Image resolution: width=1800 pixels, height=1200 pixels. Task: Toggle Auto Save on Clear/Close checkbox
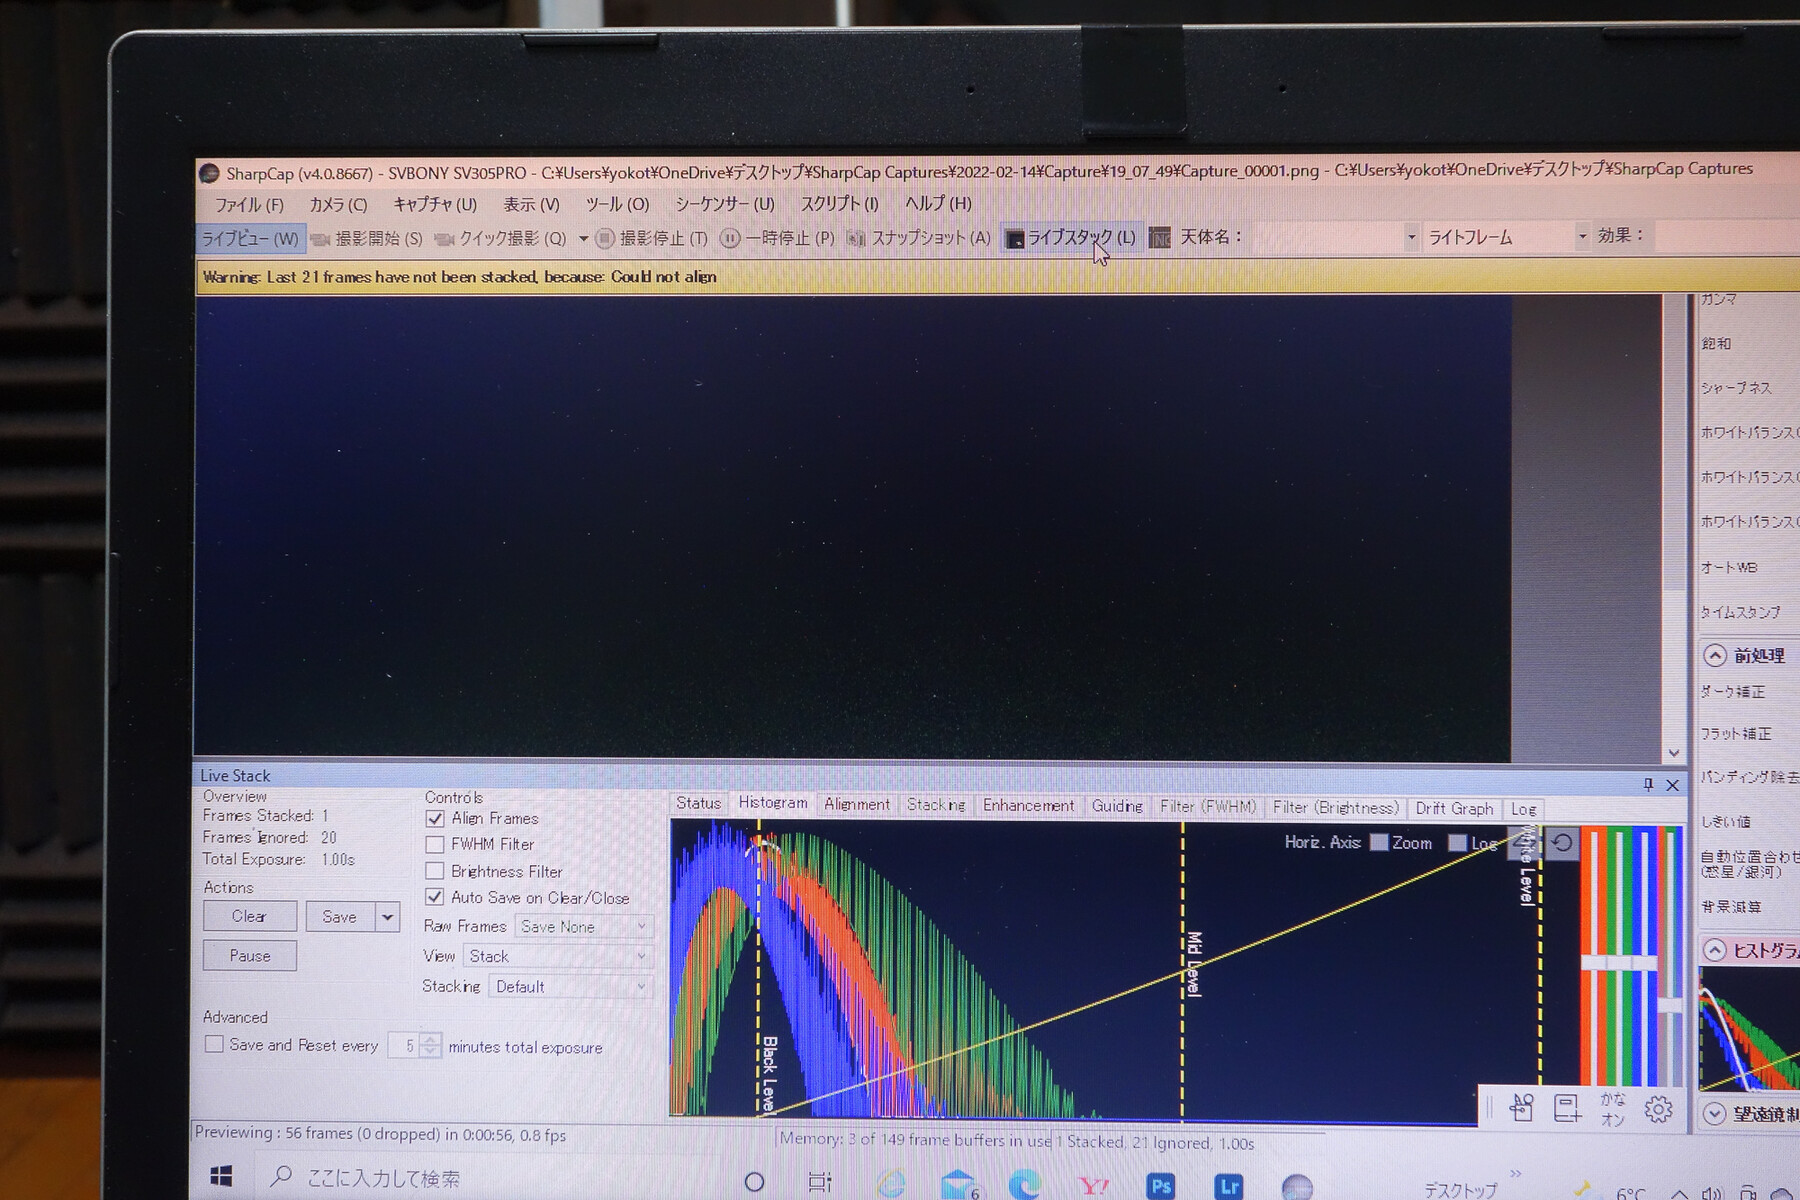[x=435, y=898]
